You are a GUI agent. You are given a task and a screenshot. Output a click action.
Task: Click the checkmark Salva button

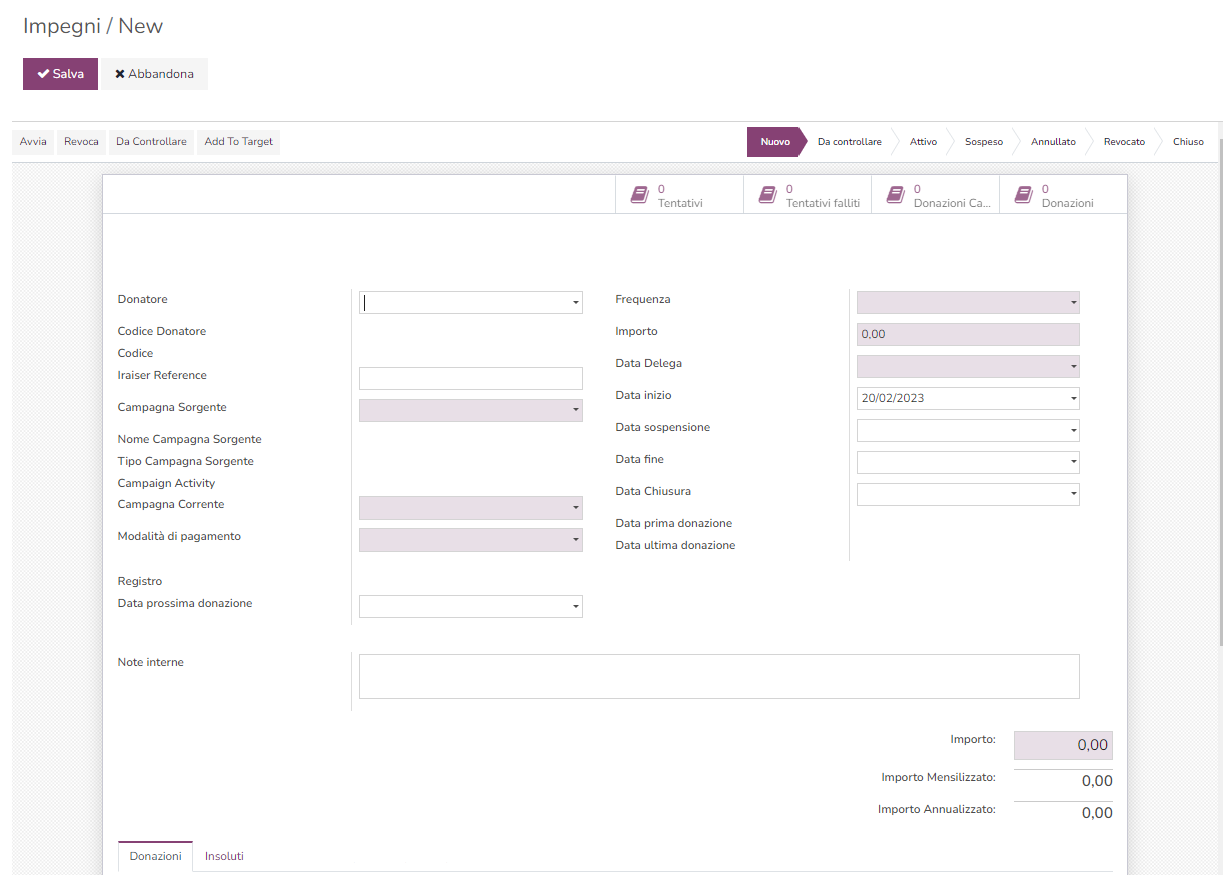pos(60,74)
